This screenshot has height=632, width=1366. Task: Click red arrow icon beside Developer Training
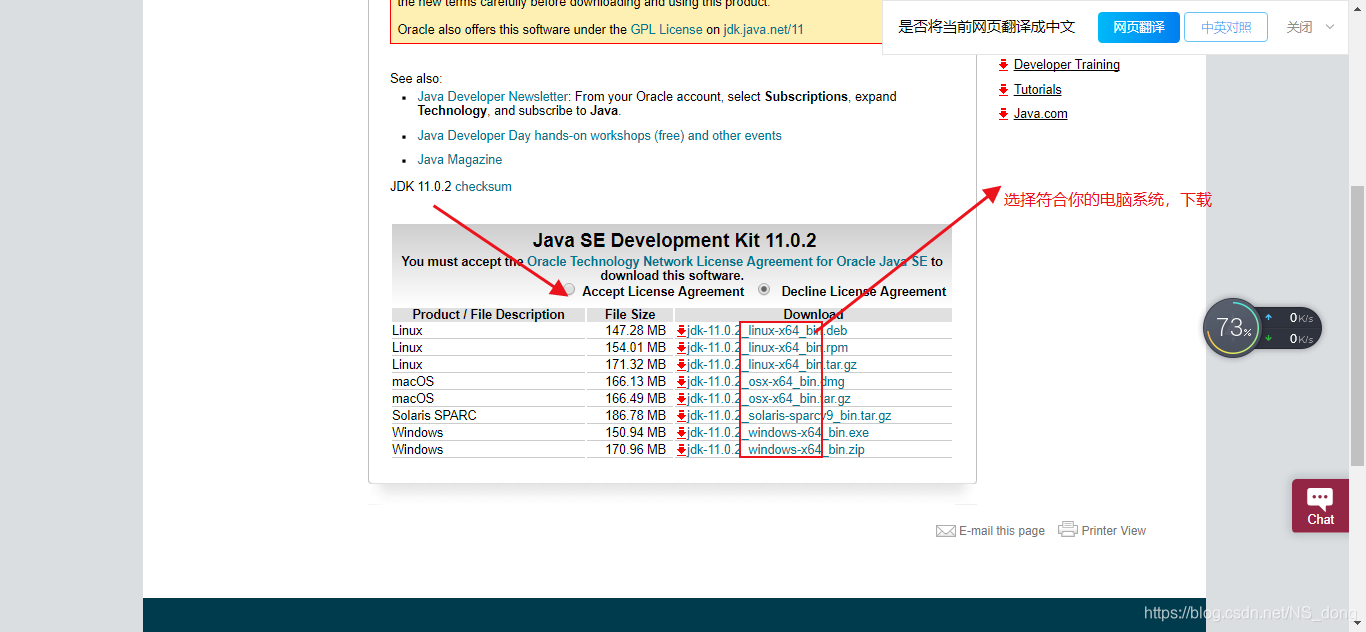click(x=1004, y=65)
